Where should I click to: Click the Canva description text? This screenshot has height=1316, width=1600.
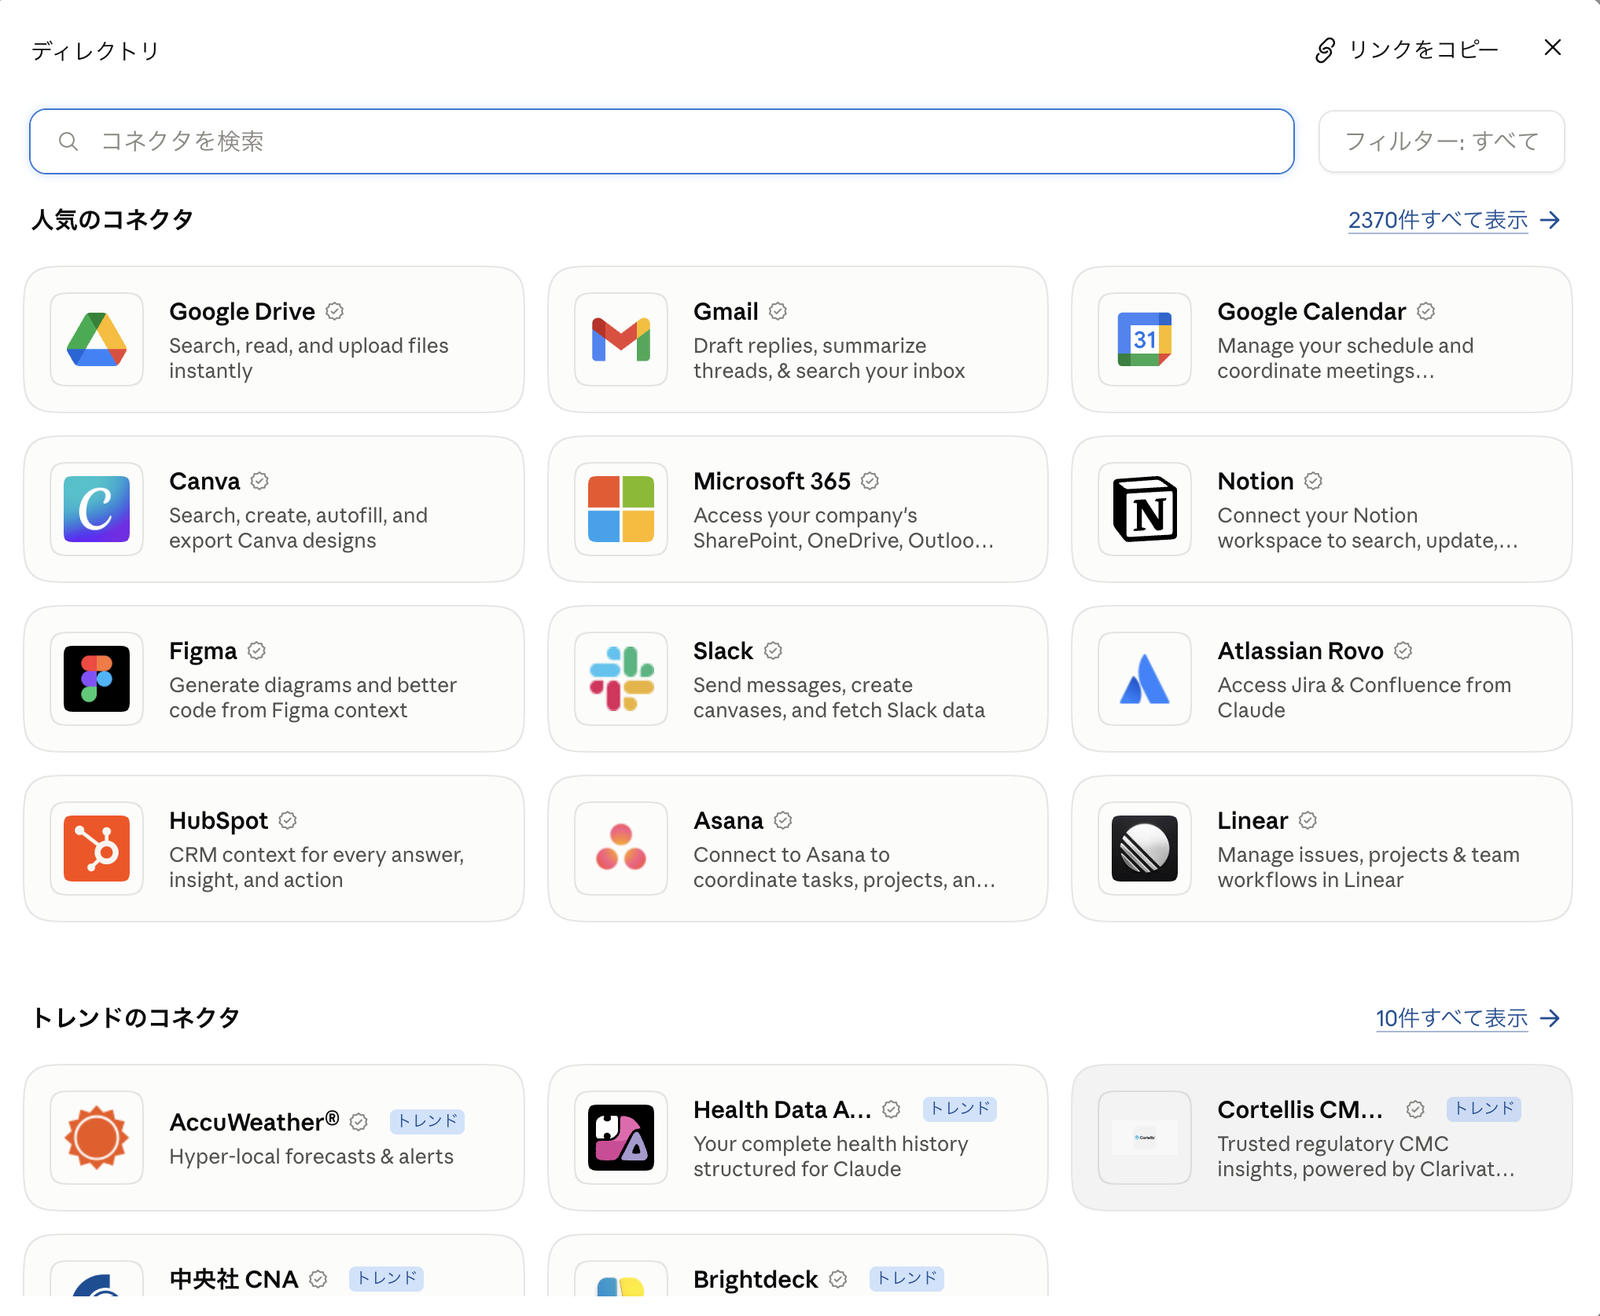298,528
